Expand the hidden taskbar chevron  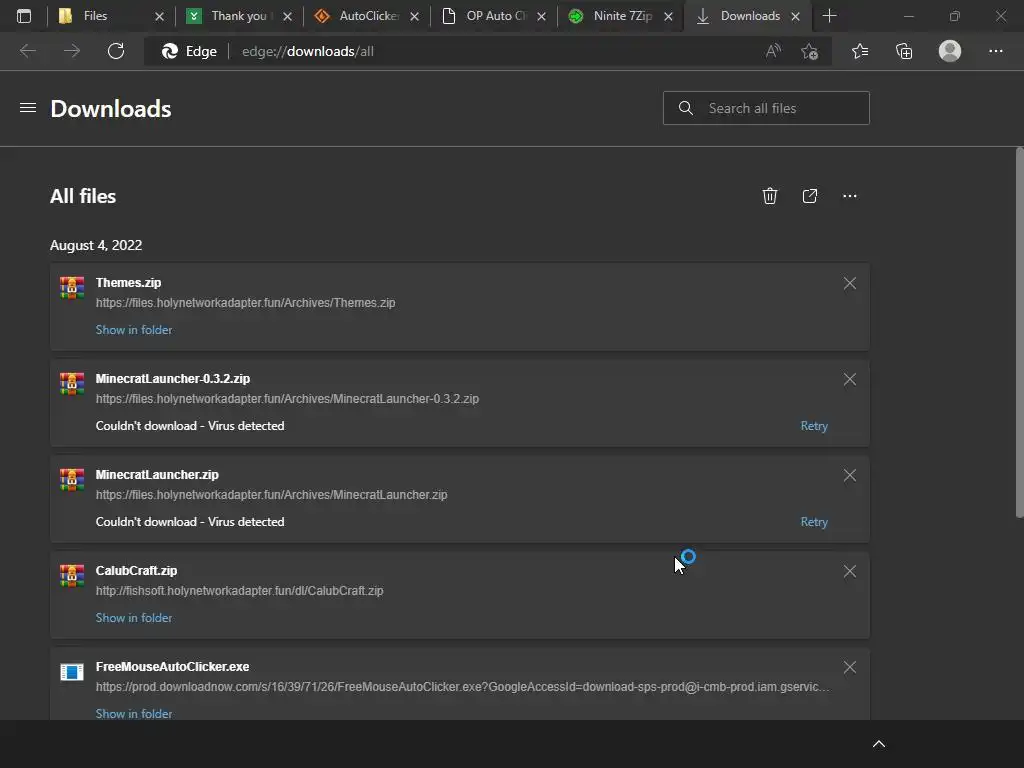coord(879,744)
